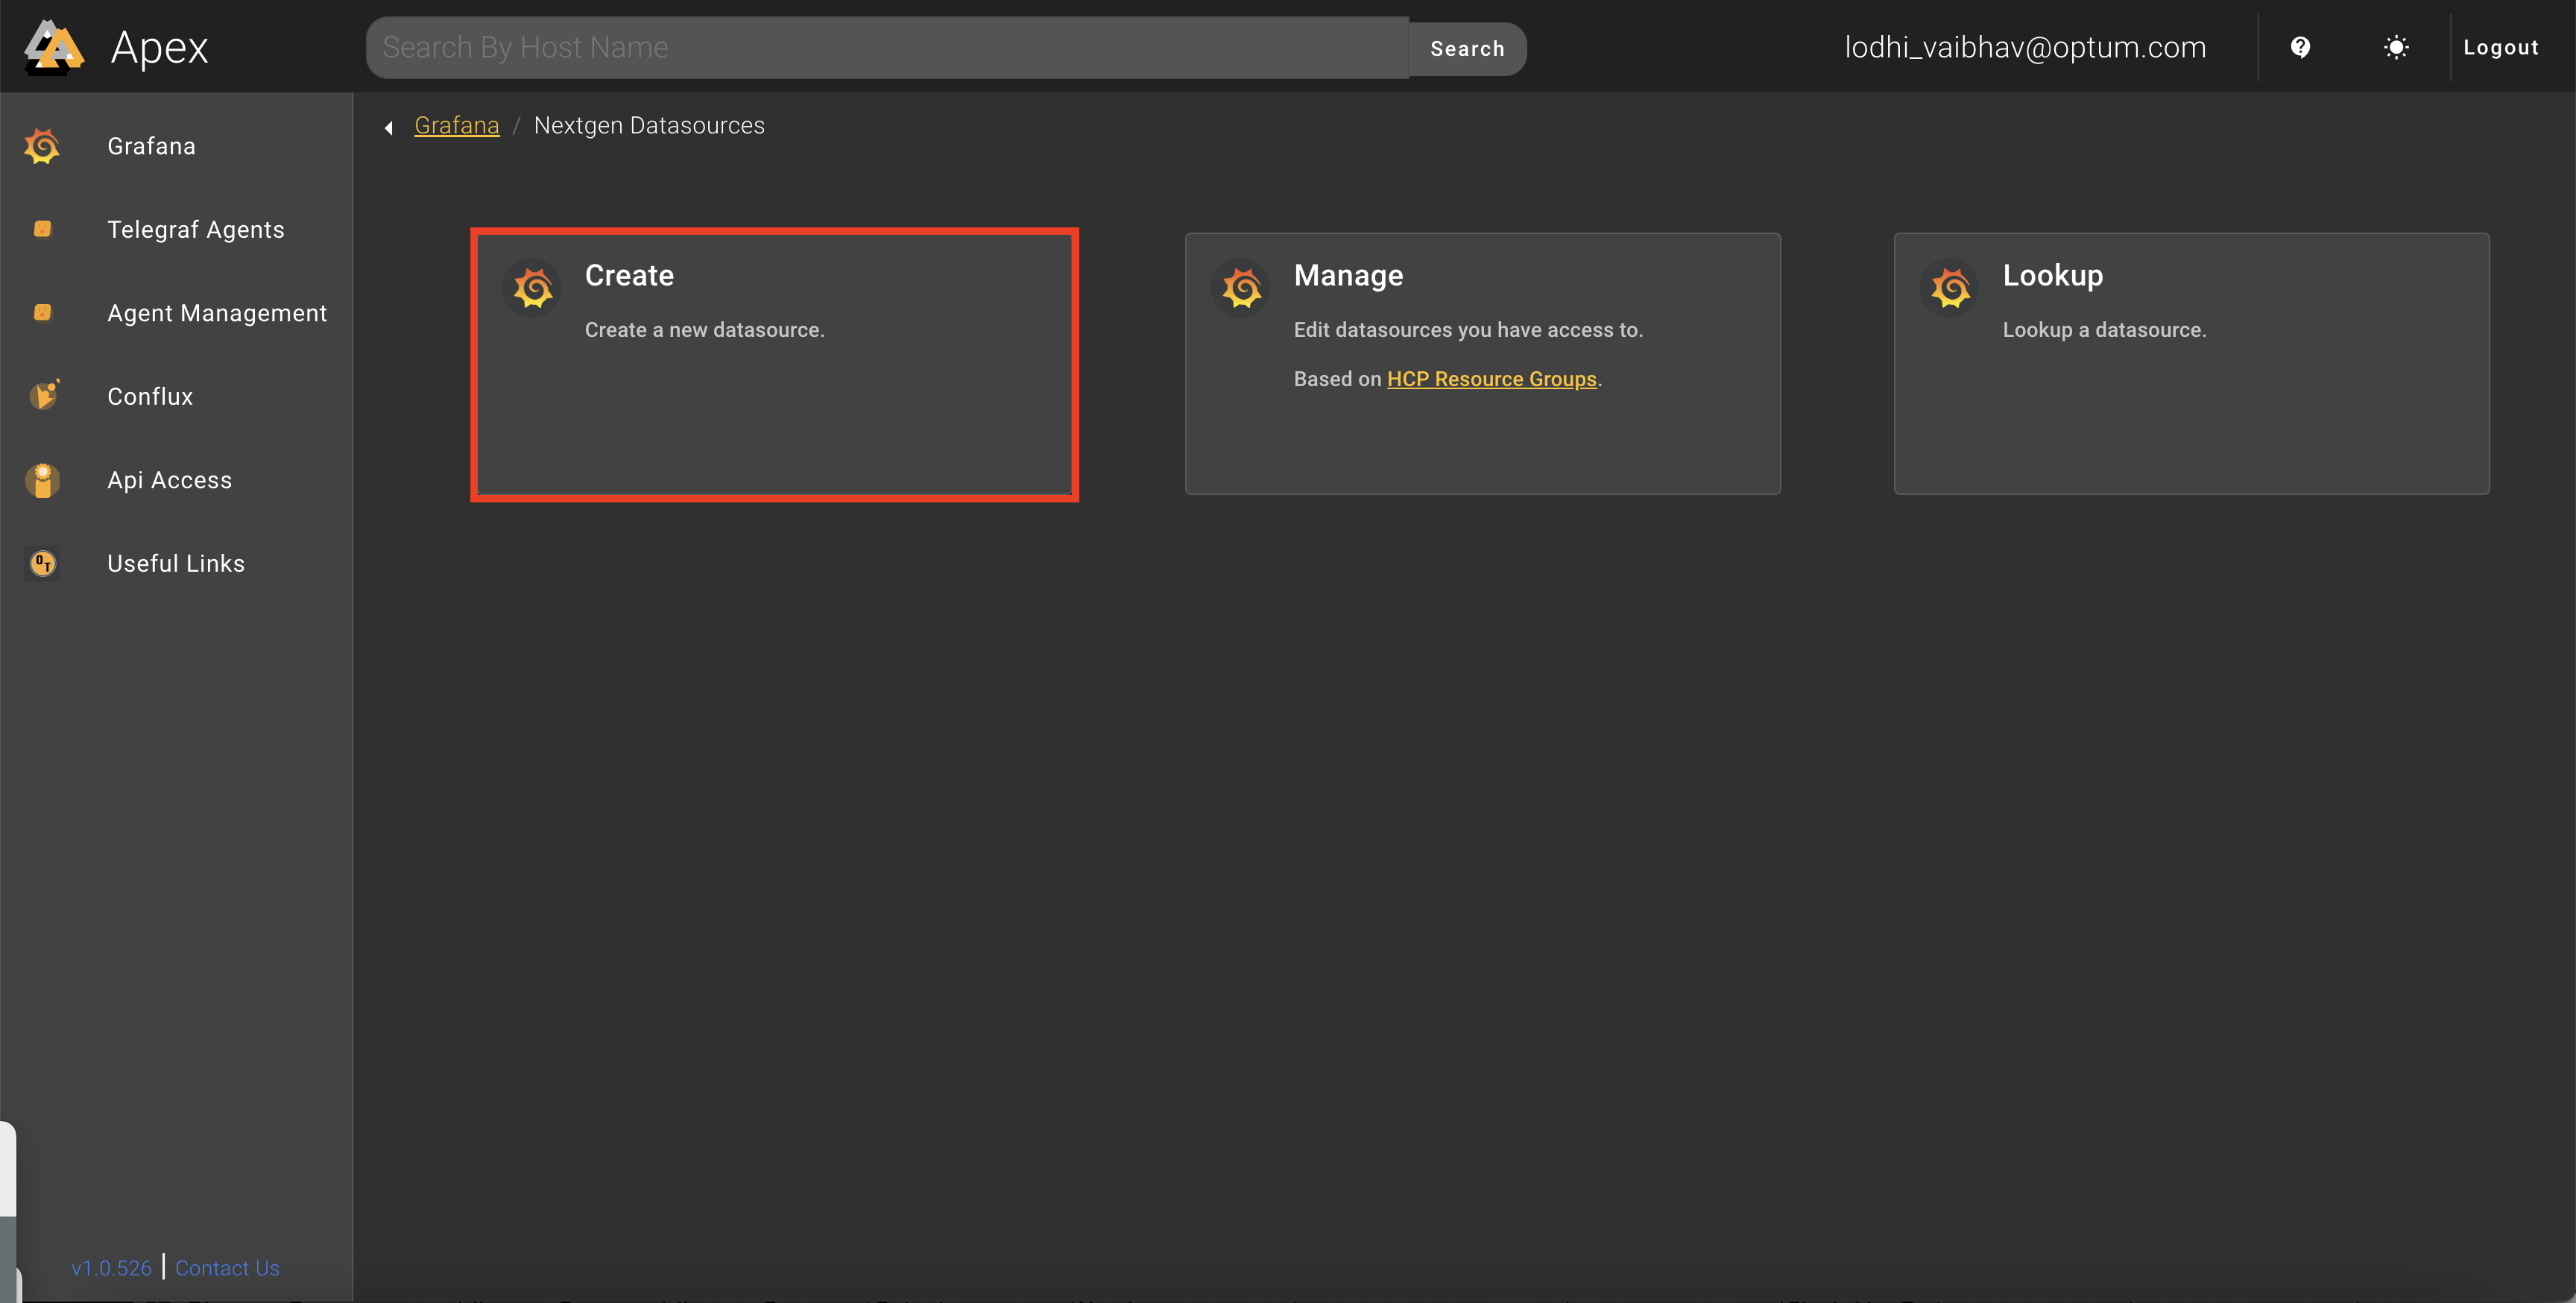Click the Useful Links sidebar icon
The image size is (2576, 1303).
tap(42, 564)
